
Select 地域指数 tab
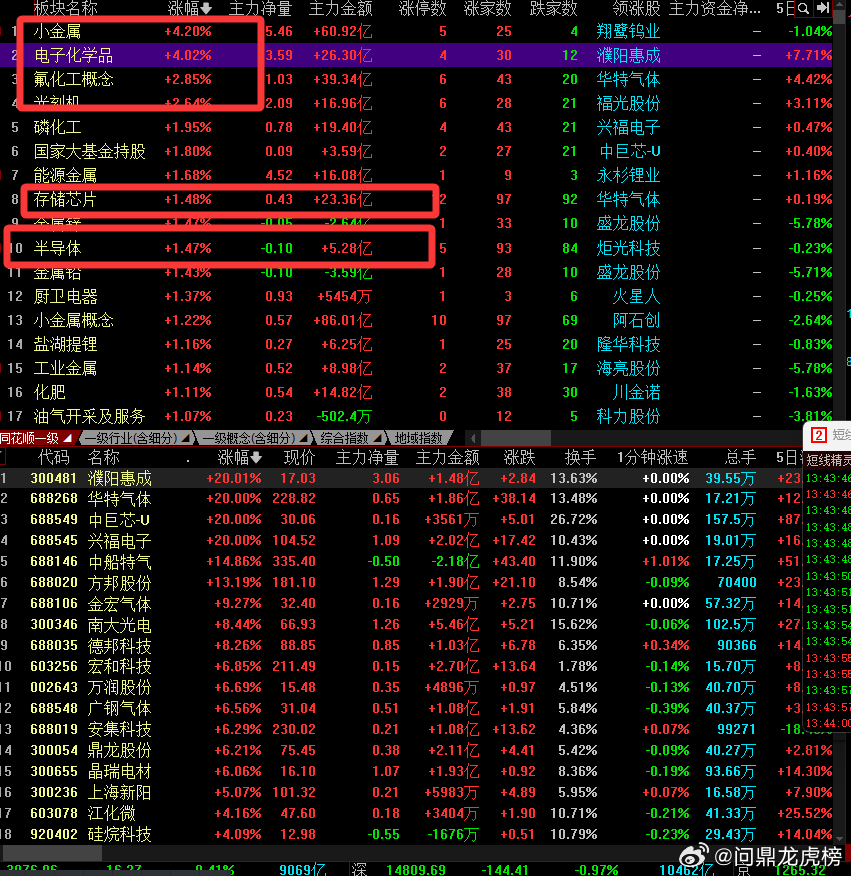point(419,439)
